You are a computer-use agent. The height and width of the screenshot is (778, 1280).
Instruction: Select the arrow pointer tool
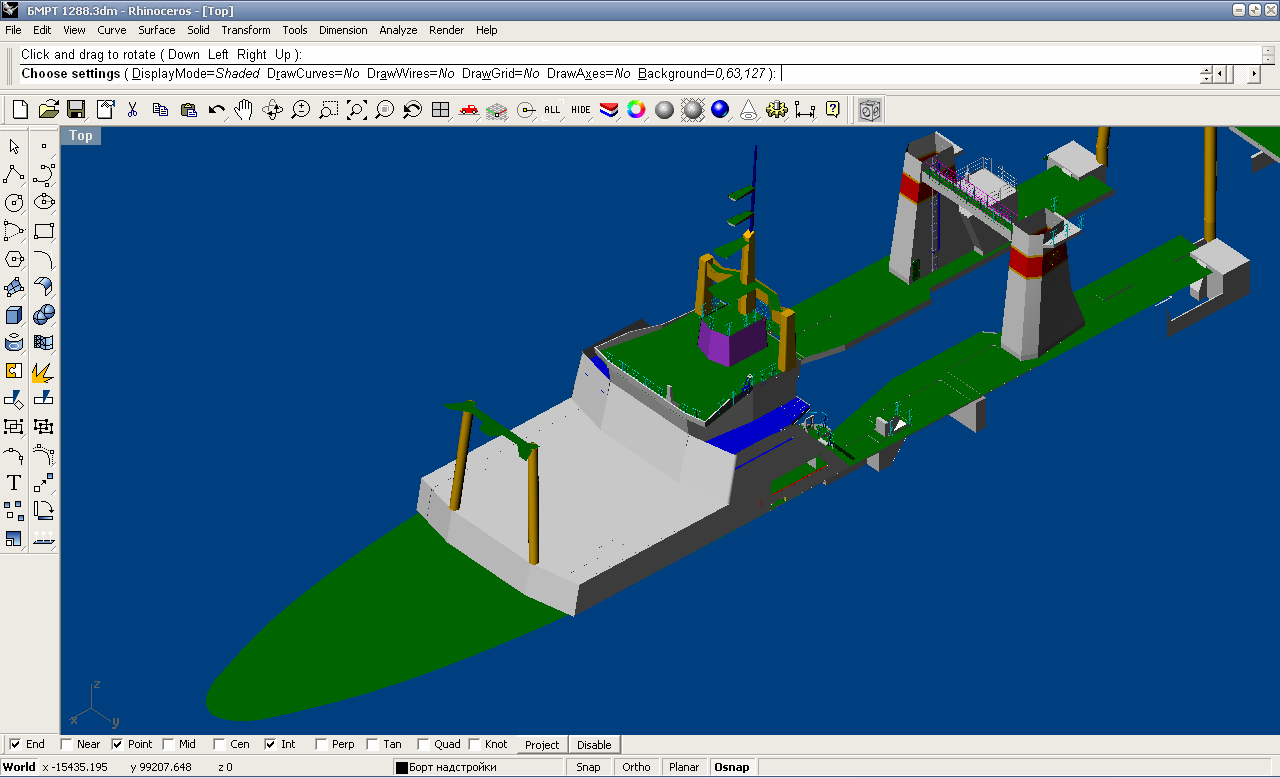click(x=14, y=147)
